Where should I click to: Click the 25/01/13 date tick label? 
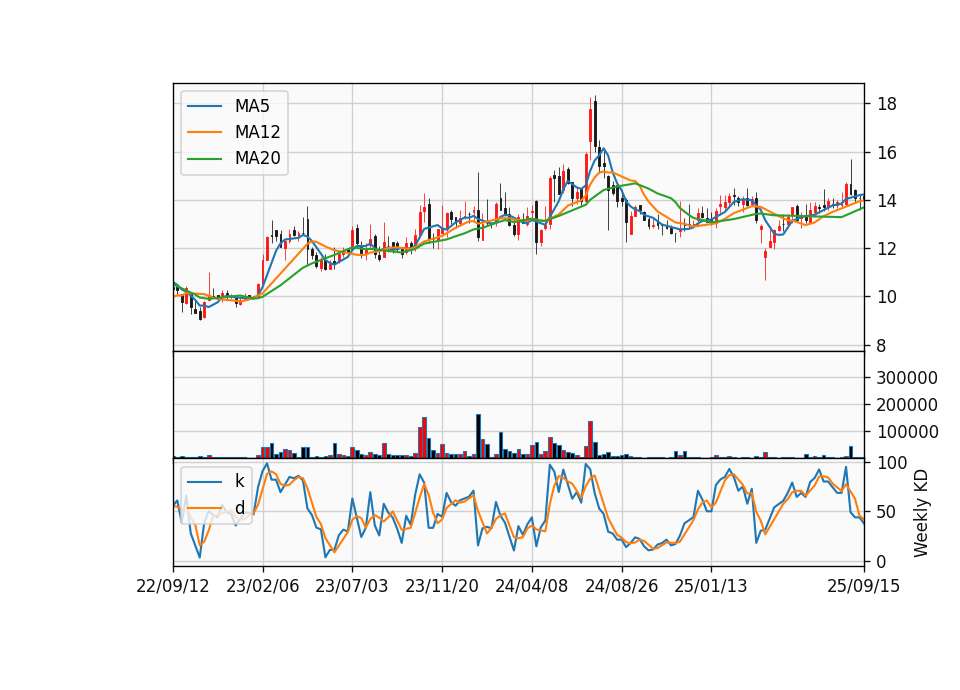pos(711,586)
